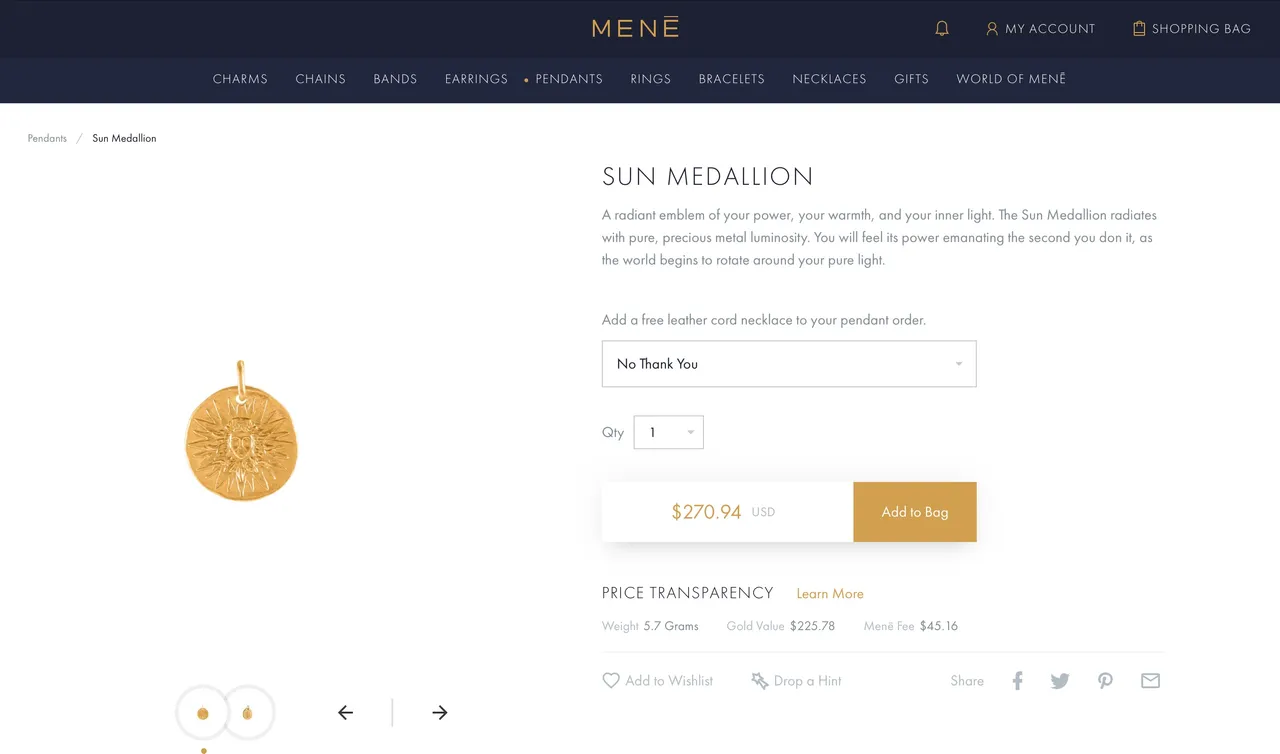The width and height of the screenshot is (1280, 754).
Task: Click the Drop a Hint icon
Action: point(760,680)
